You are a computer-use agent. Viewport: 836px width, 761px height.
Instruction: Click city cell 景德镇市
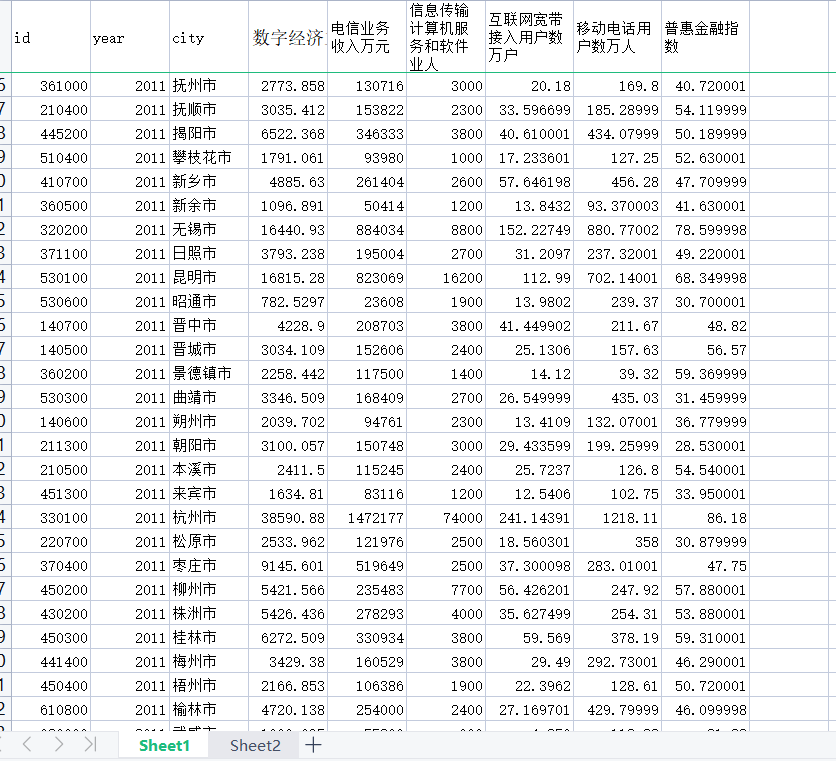tap(209, 373)
